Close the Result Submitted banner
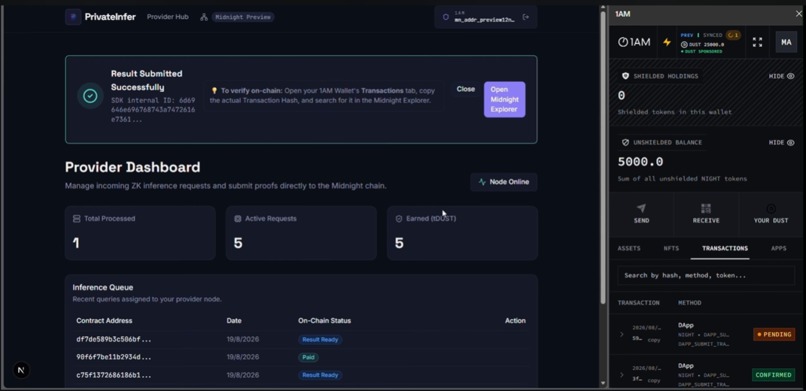 point(466,89)
